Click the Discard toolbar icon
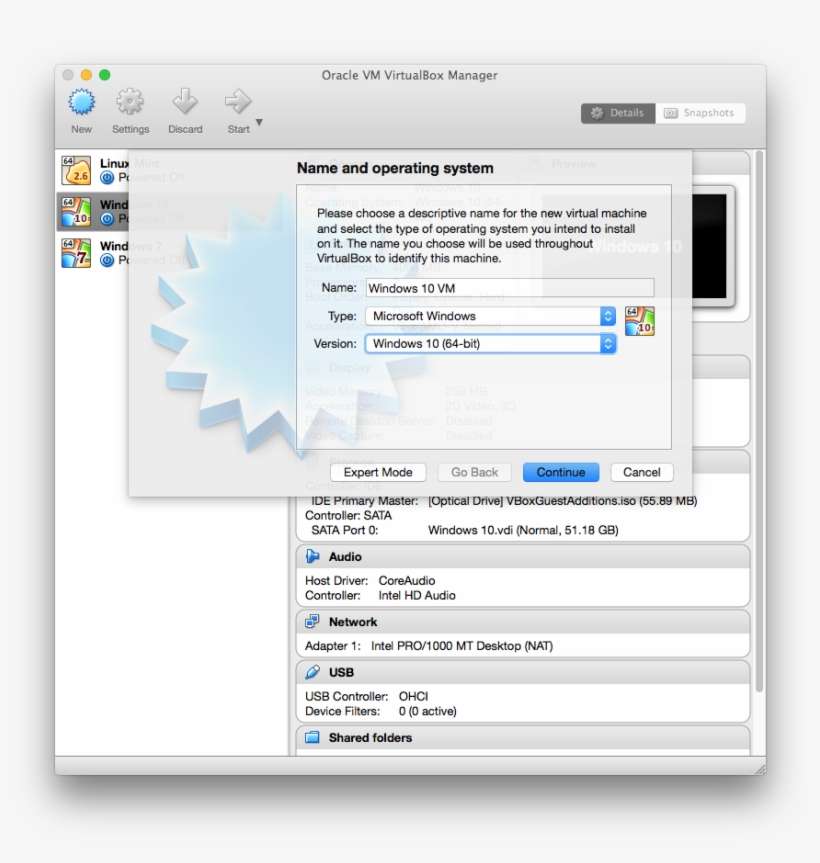820x863 pixels. point(185,105)
